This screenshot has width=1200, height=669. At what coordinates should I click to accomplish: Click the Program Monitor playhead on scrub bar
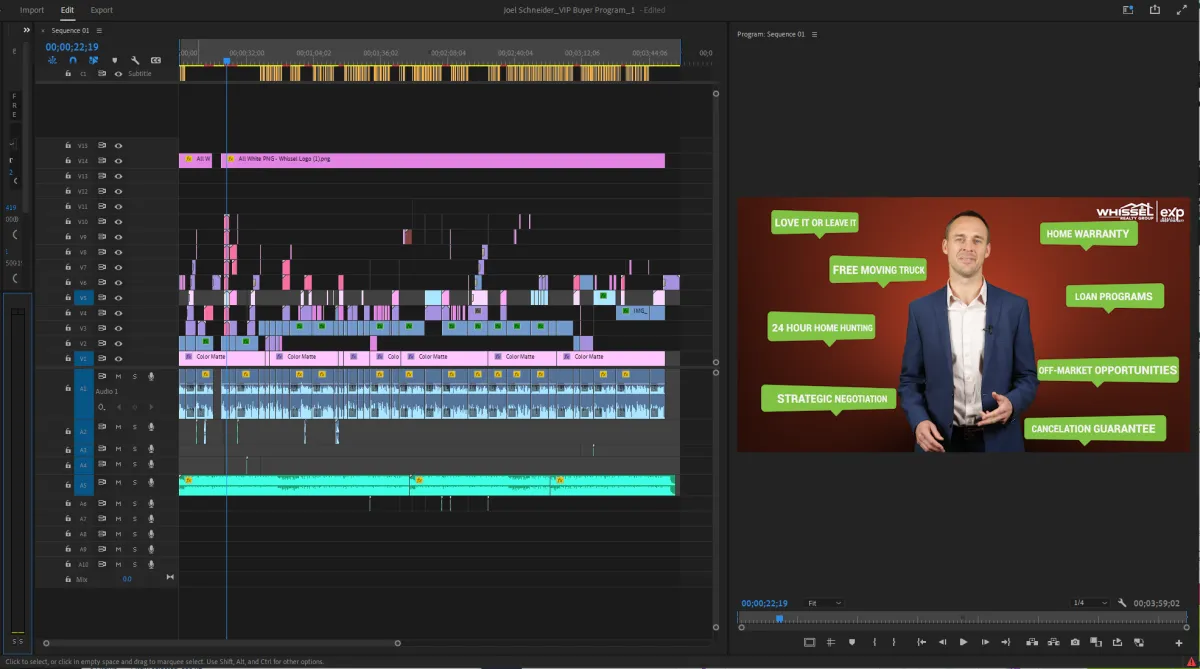coord(779,619)
